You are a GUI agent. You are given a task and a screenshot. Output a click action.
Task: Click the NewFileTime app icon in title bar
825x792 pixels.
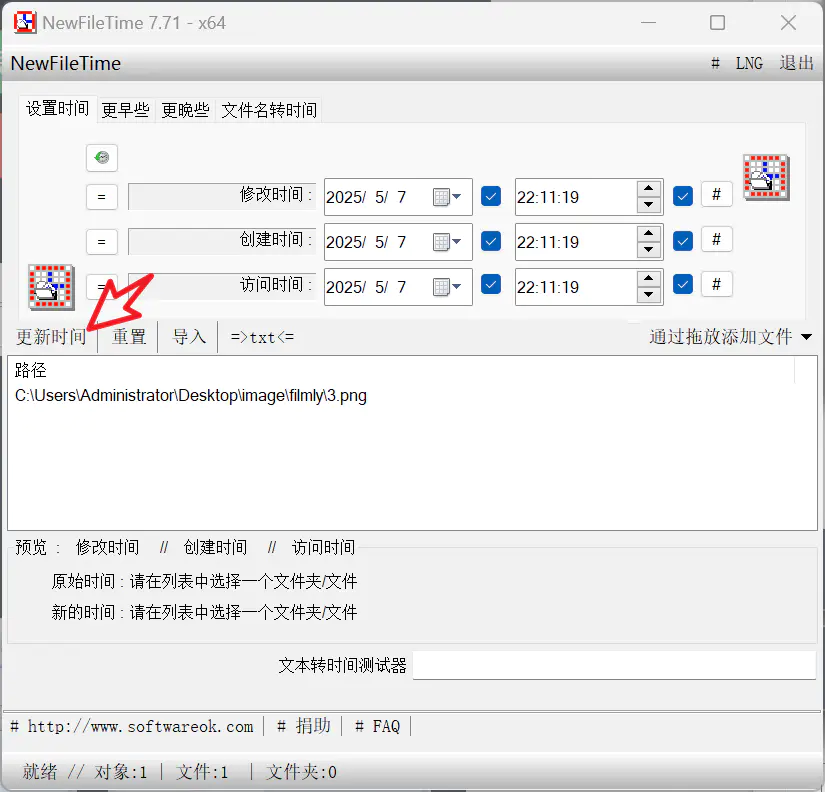pyautogui.click(x=25, y=22)
